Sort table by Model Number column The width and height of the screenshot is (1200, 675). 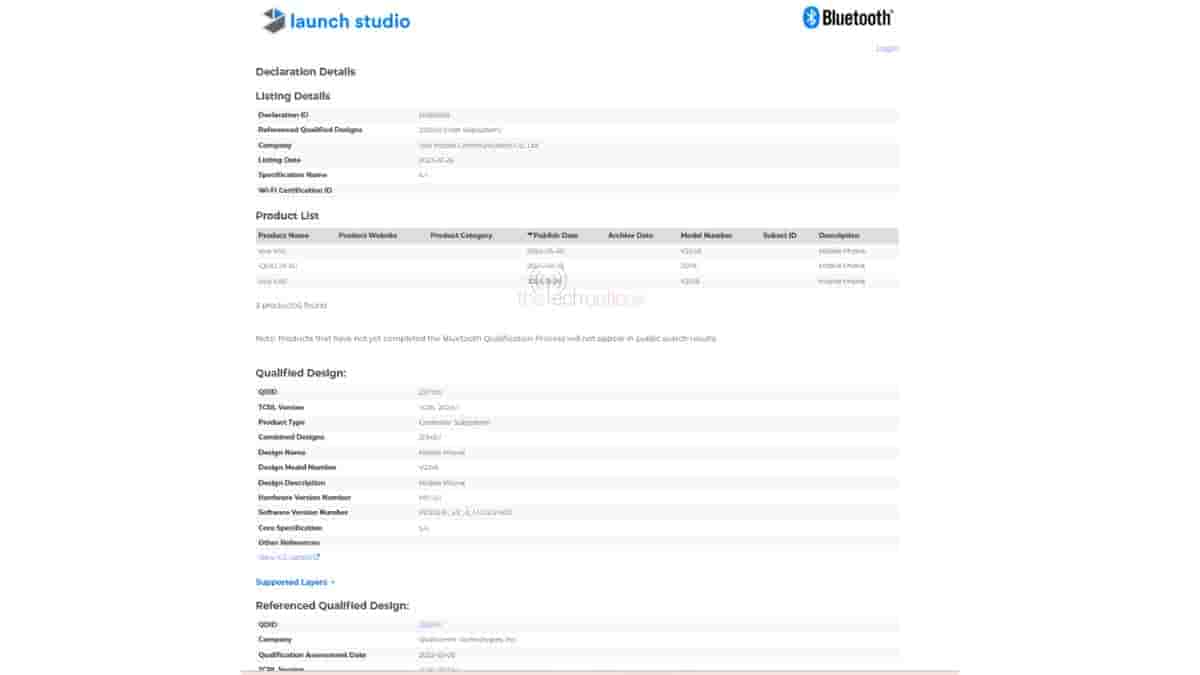(706, 236)
